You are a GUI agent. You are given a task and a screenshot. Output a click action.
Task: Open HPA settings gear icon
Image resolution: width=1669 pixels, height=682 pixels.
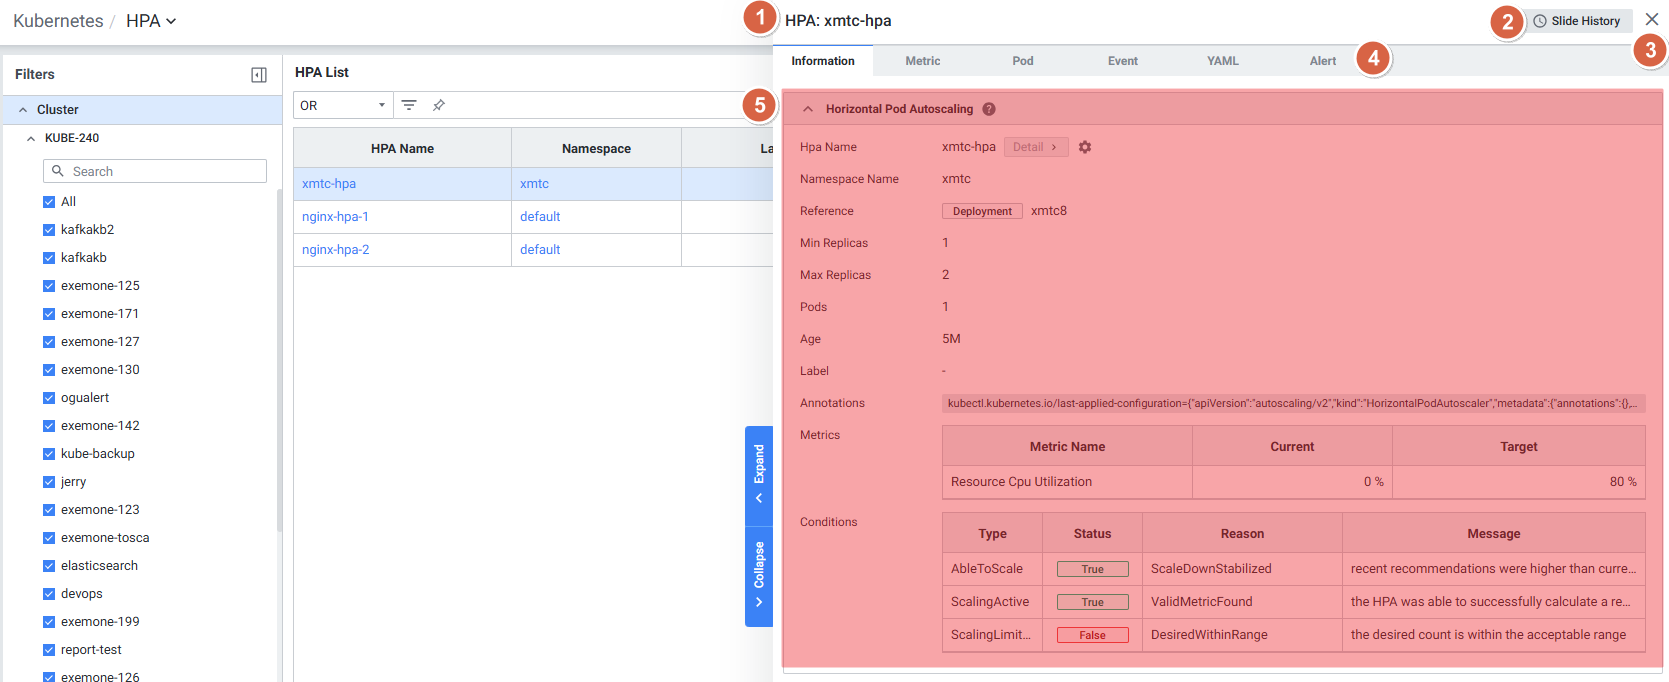click(x=1085, y=147)
